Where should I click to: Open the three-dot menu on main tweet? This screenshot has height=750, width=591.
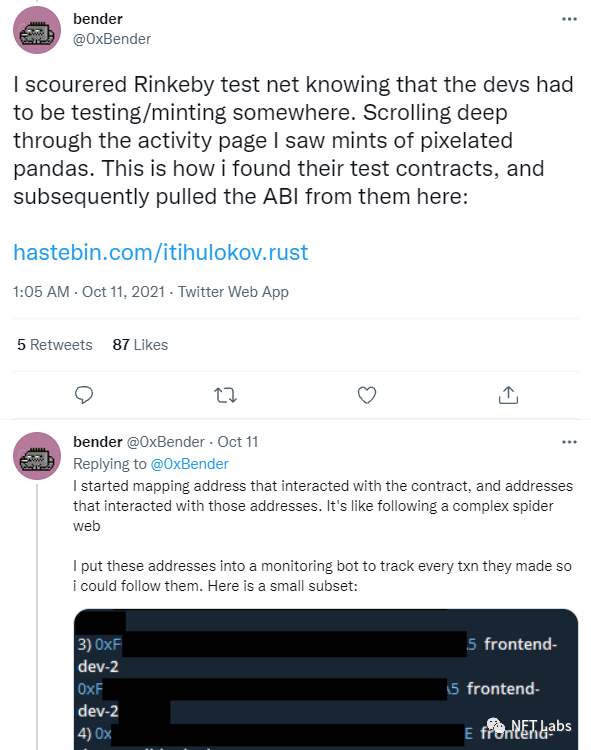(569, 19)
